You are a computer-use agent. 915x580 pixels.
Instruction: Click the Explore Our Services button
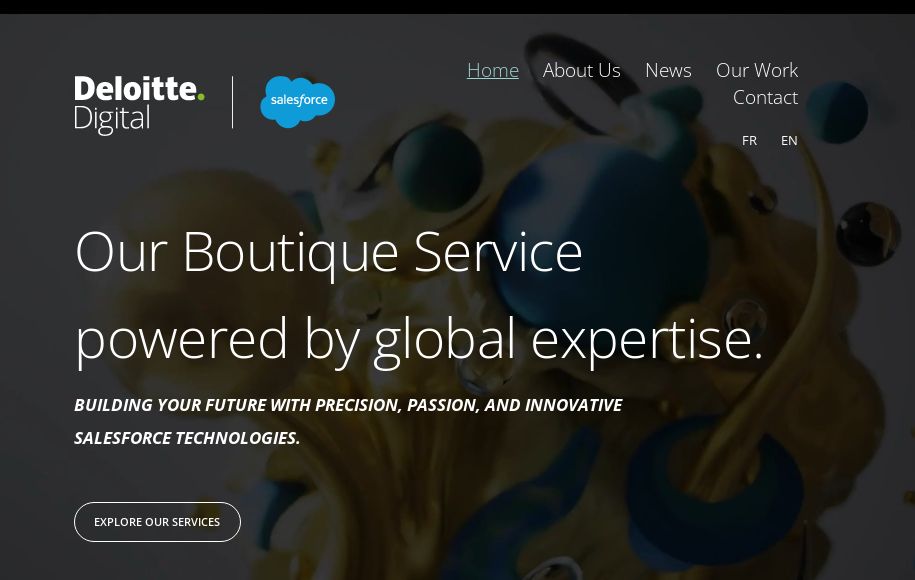point(157,521)
